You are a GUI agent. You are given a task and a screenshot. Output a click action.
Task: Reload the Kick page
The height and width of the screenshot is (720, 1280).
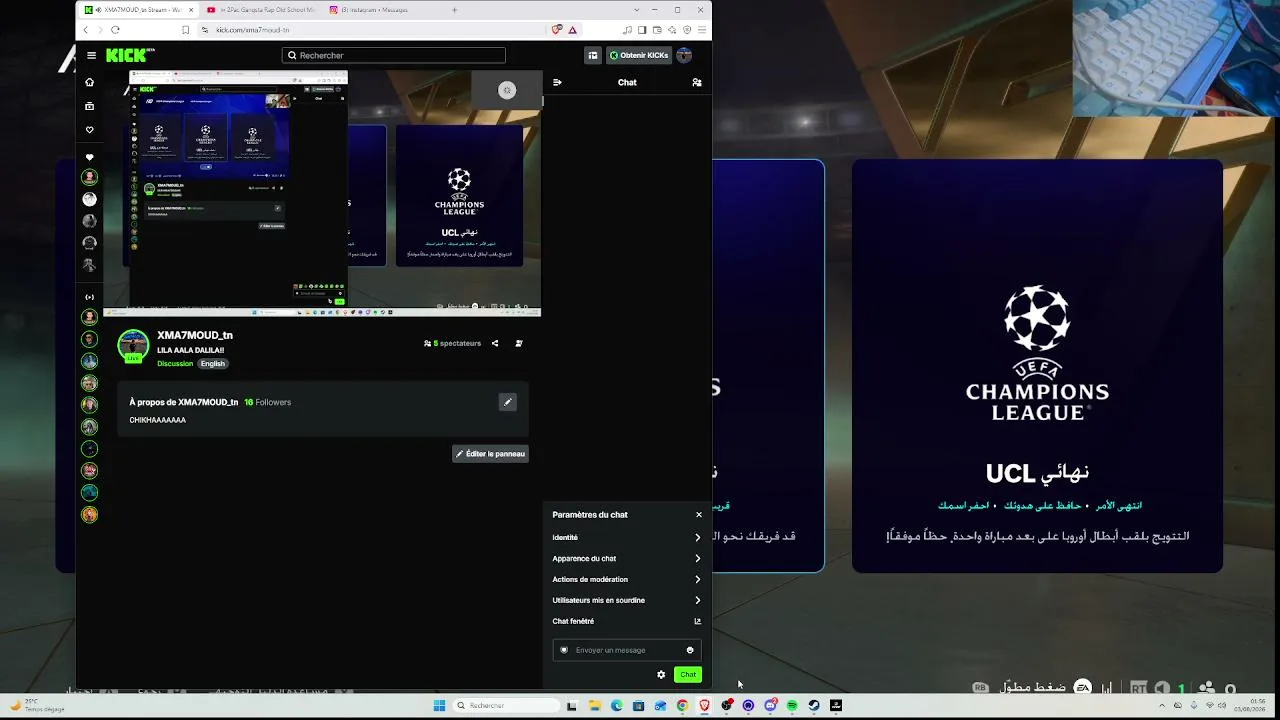coord(115,30)
